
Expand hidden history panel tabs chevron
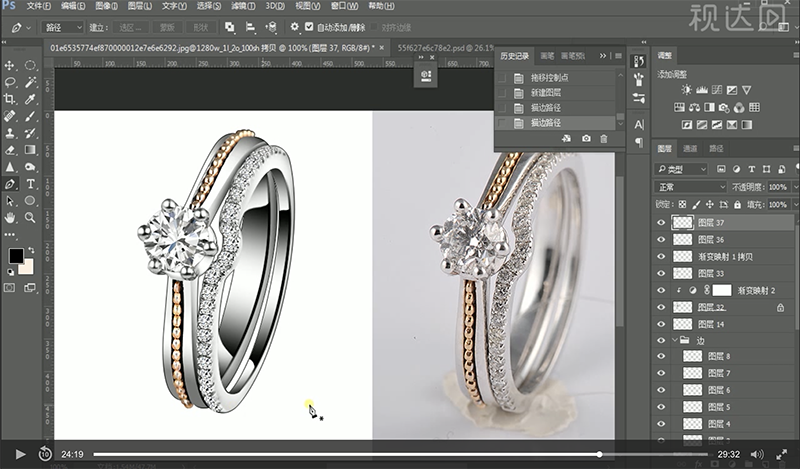[603, 56]
